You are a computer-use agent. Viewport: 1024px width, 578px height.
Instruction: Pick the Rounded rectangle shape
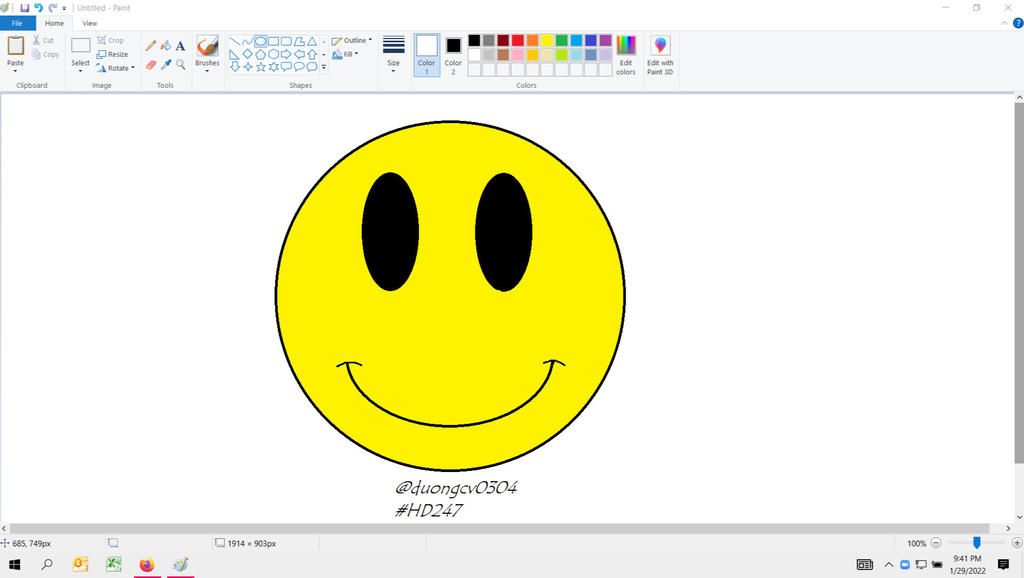[286, 41]
